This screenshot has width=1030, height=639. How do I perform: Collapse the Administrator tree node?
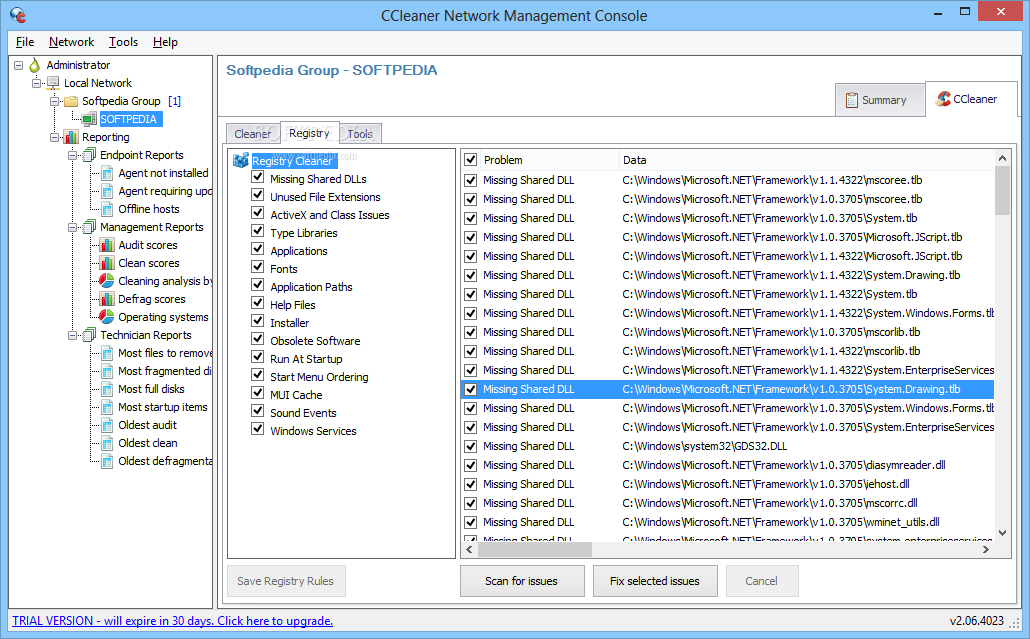tap(18, 65)
